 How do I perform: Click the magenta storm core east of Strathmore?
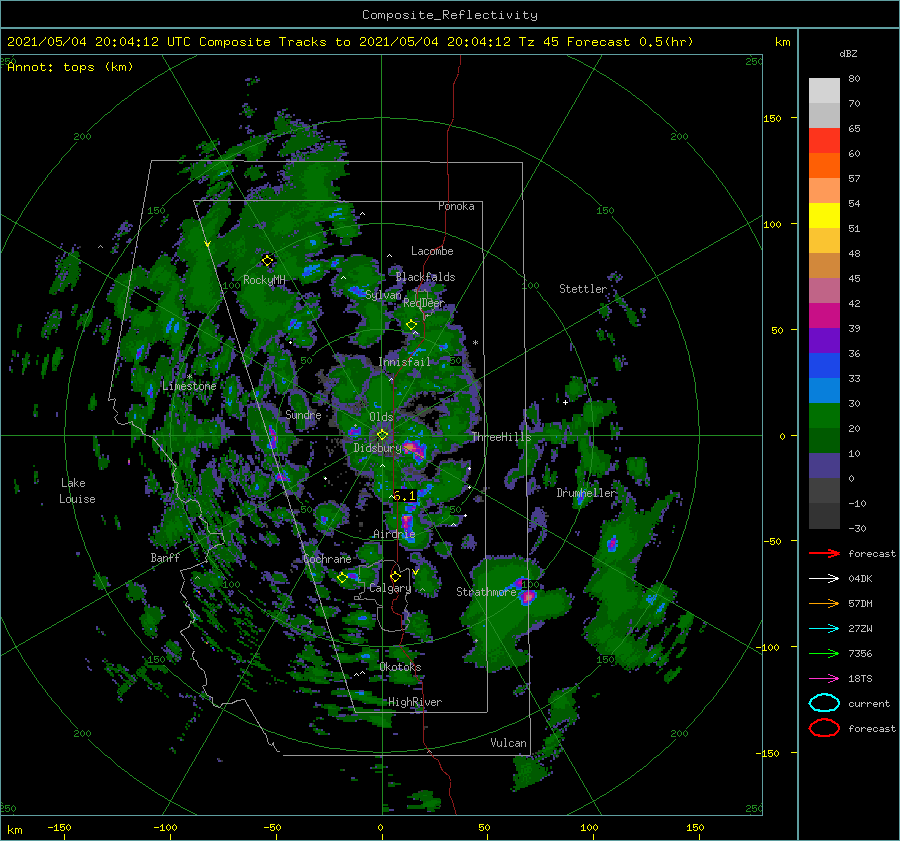coord(527,597)
